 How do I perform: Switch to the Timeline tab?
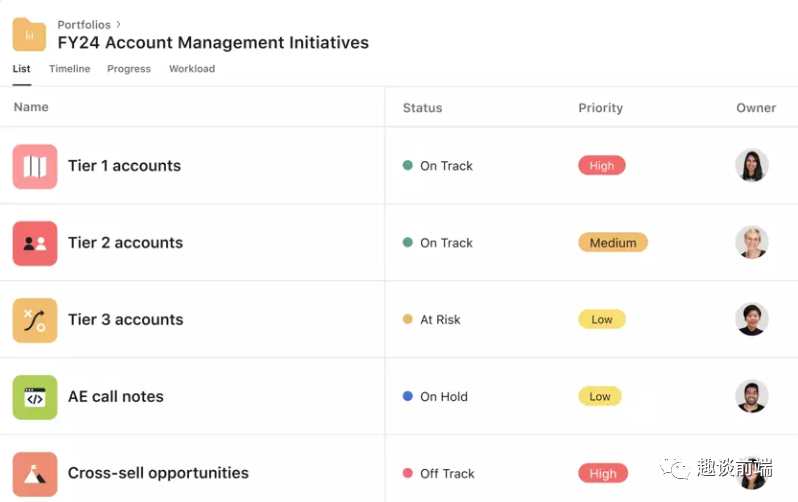(x=70, y=69)
